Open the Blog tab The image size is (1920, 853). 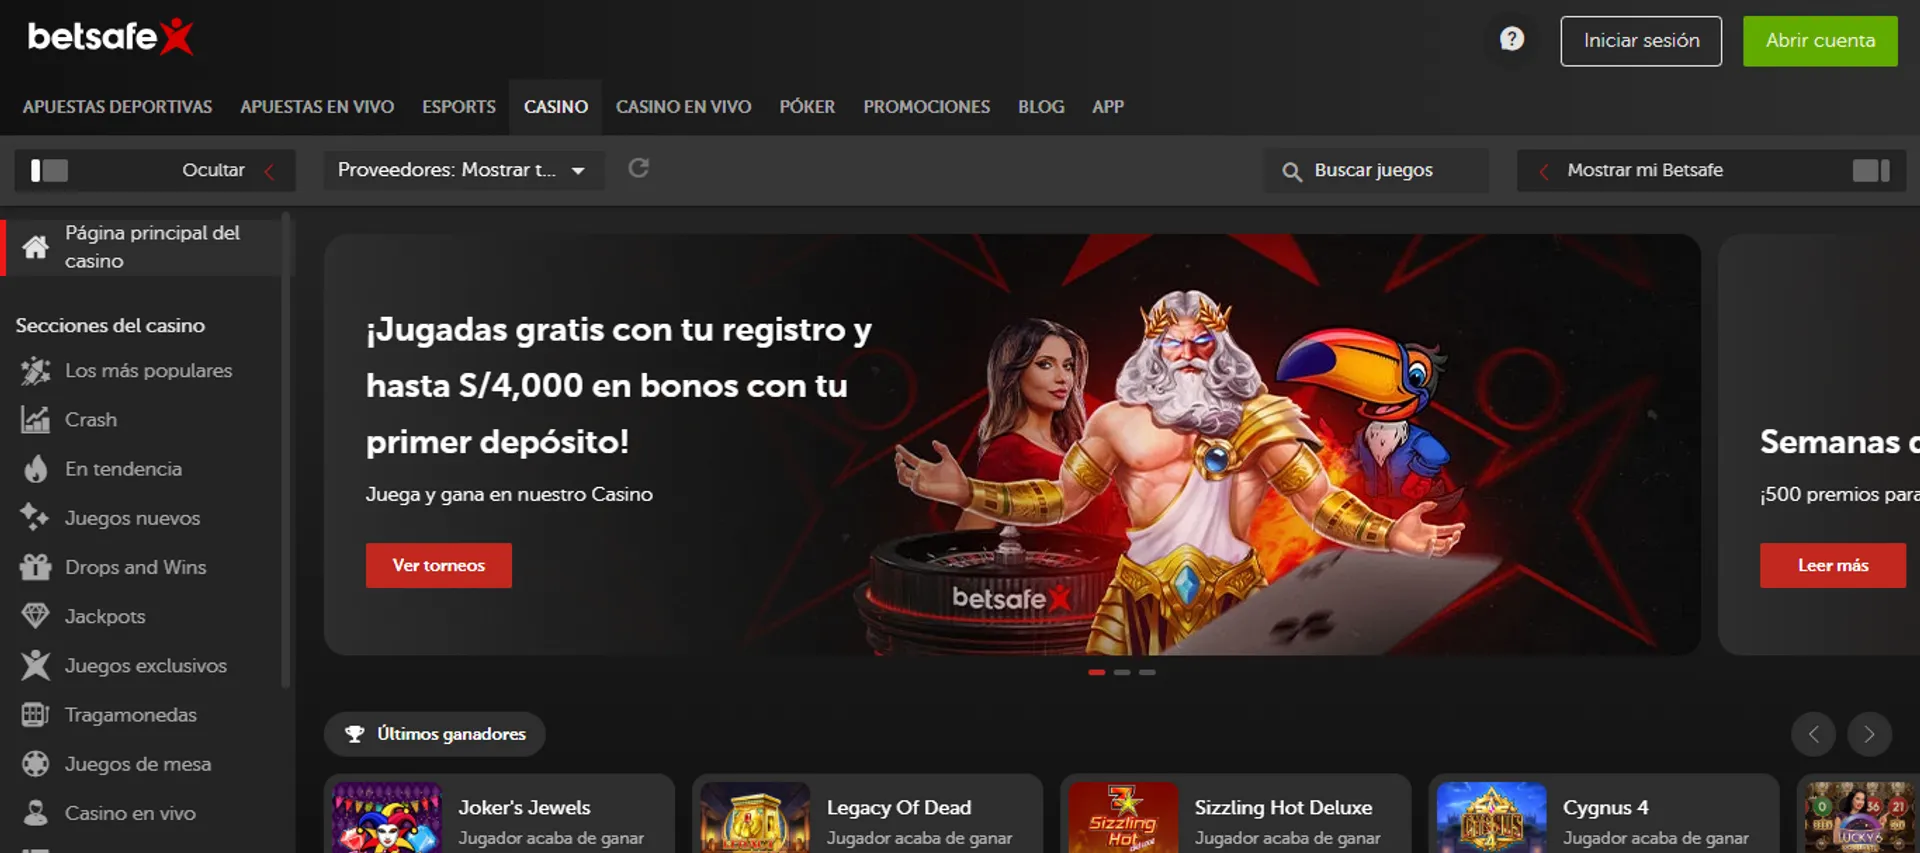pyautogui.click(x=1041, y=107)
